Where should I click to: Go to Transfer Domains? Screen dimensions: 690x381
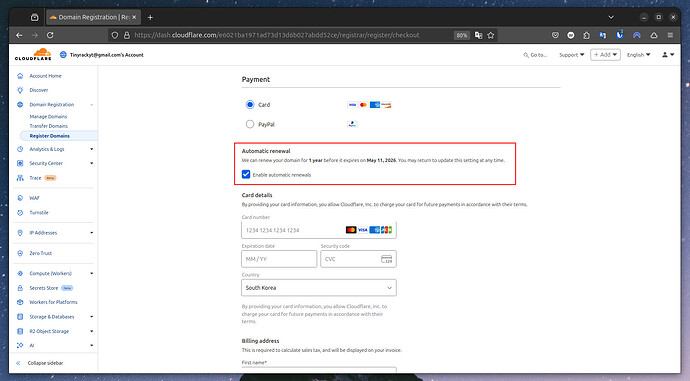tap(48, 126)
